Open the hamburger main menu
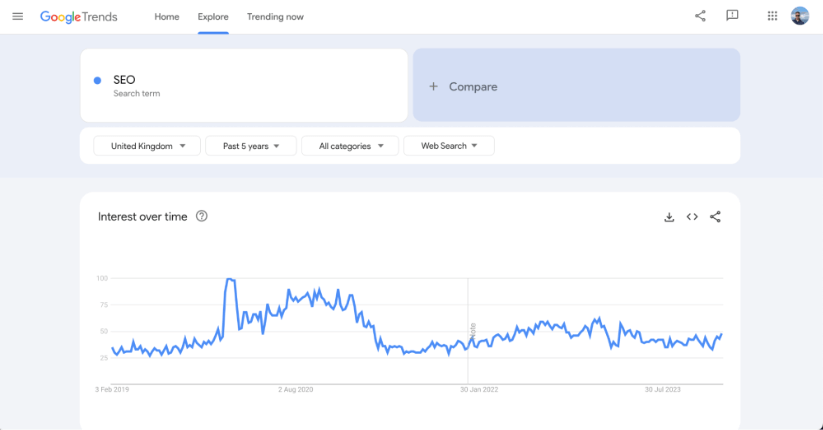This screenshot has width=823, height=430. (x=17, y=16)
